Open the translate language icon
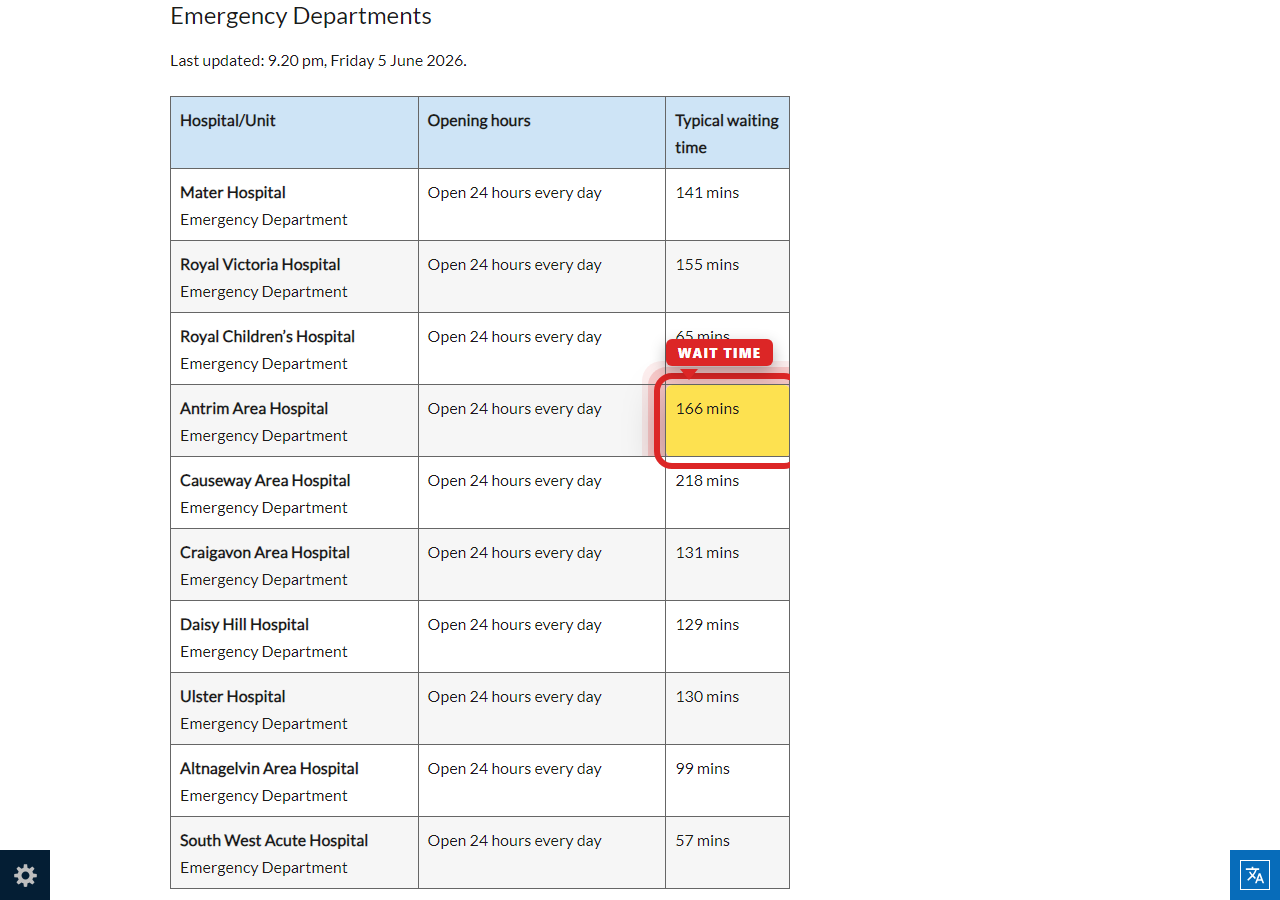 pyautogui.click(x=1255, y=875)
